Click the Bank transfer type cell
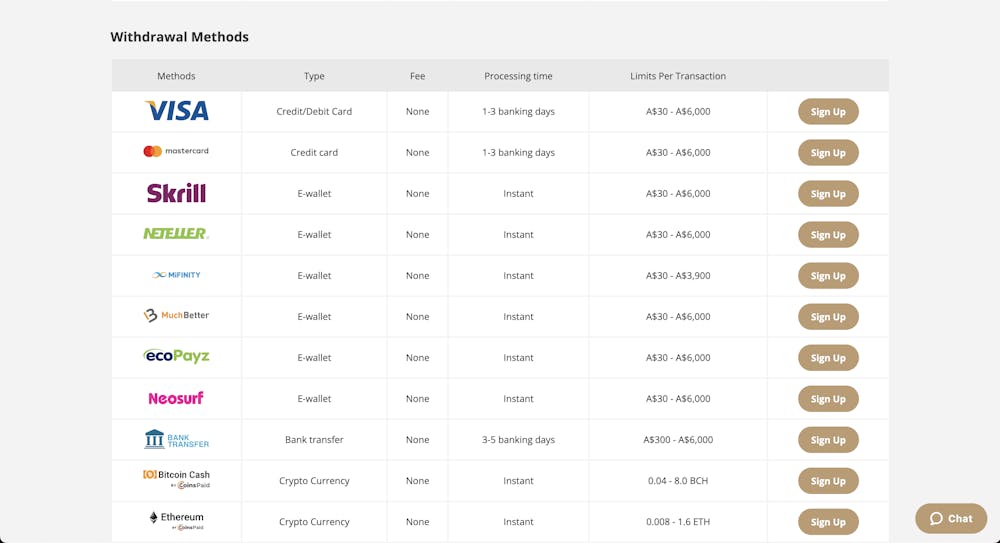 tap(314, 440)
